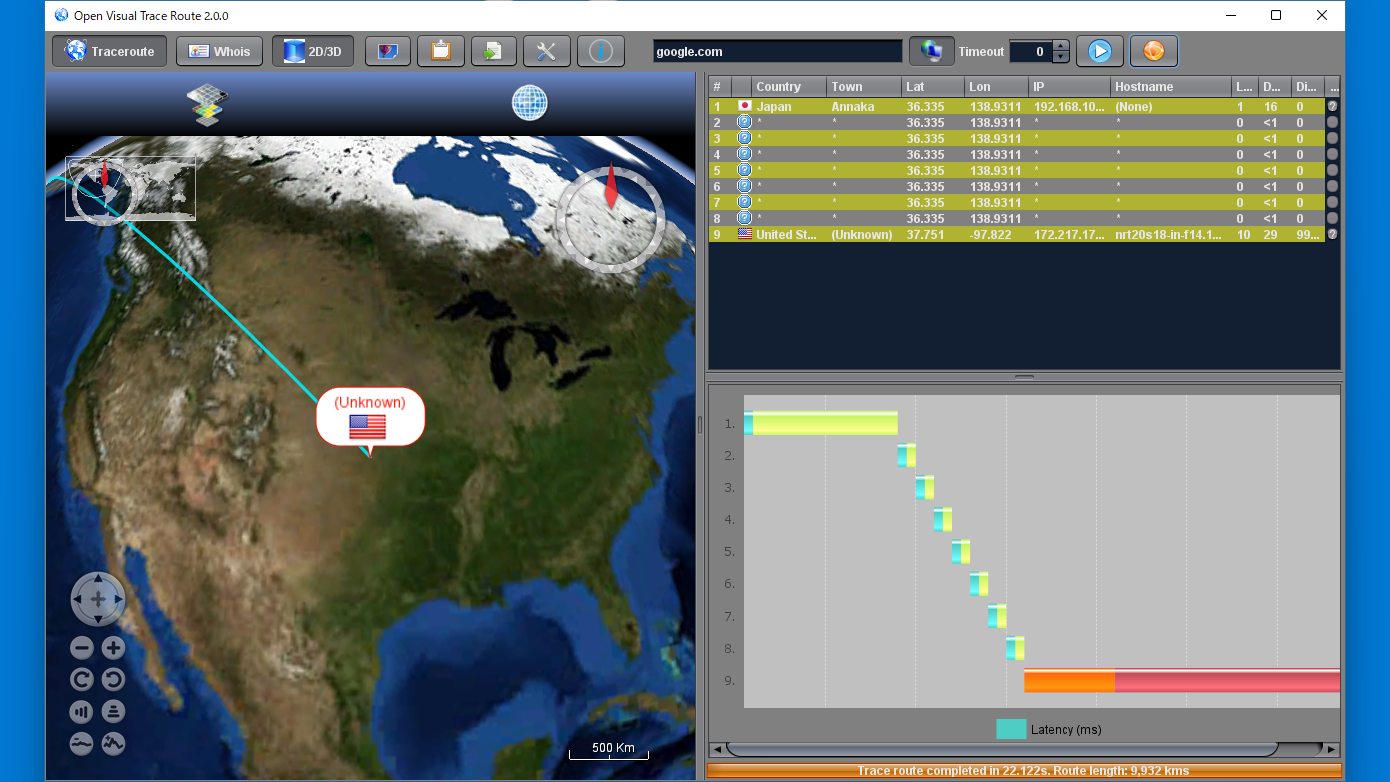Export the route using the document-arrow icon
This screenshot has height=782, width=1390.
pos(494,51)
